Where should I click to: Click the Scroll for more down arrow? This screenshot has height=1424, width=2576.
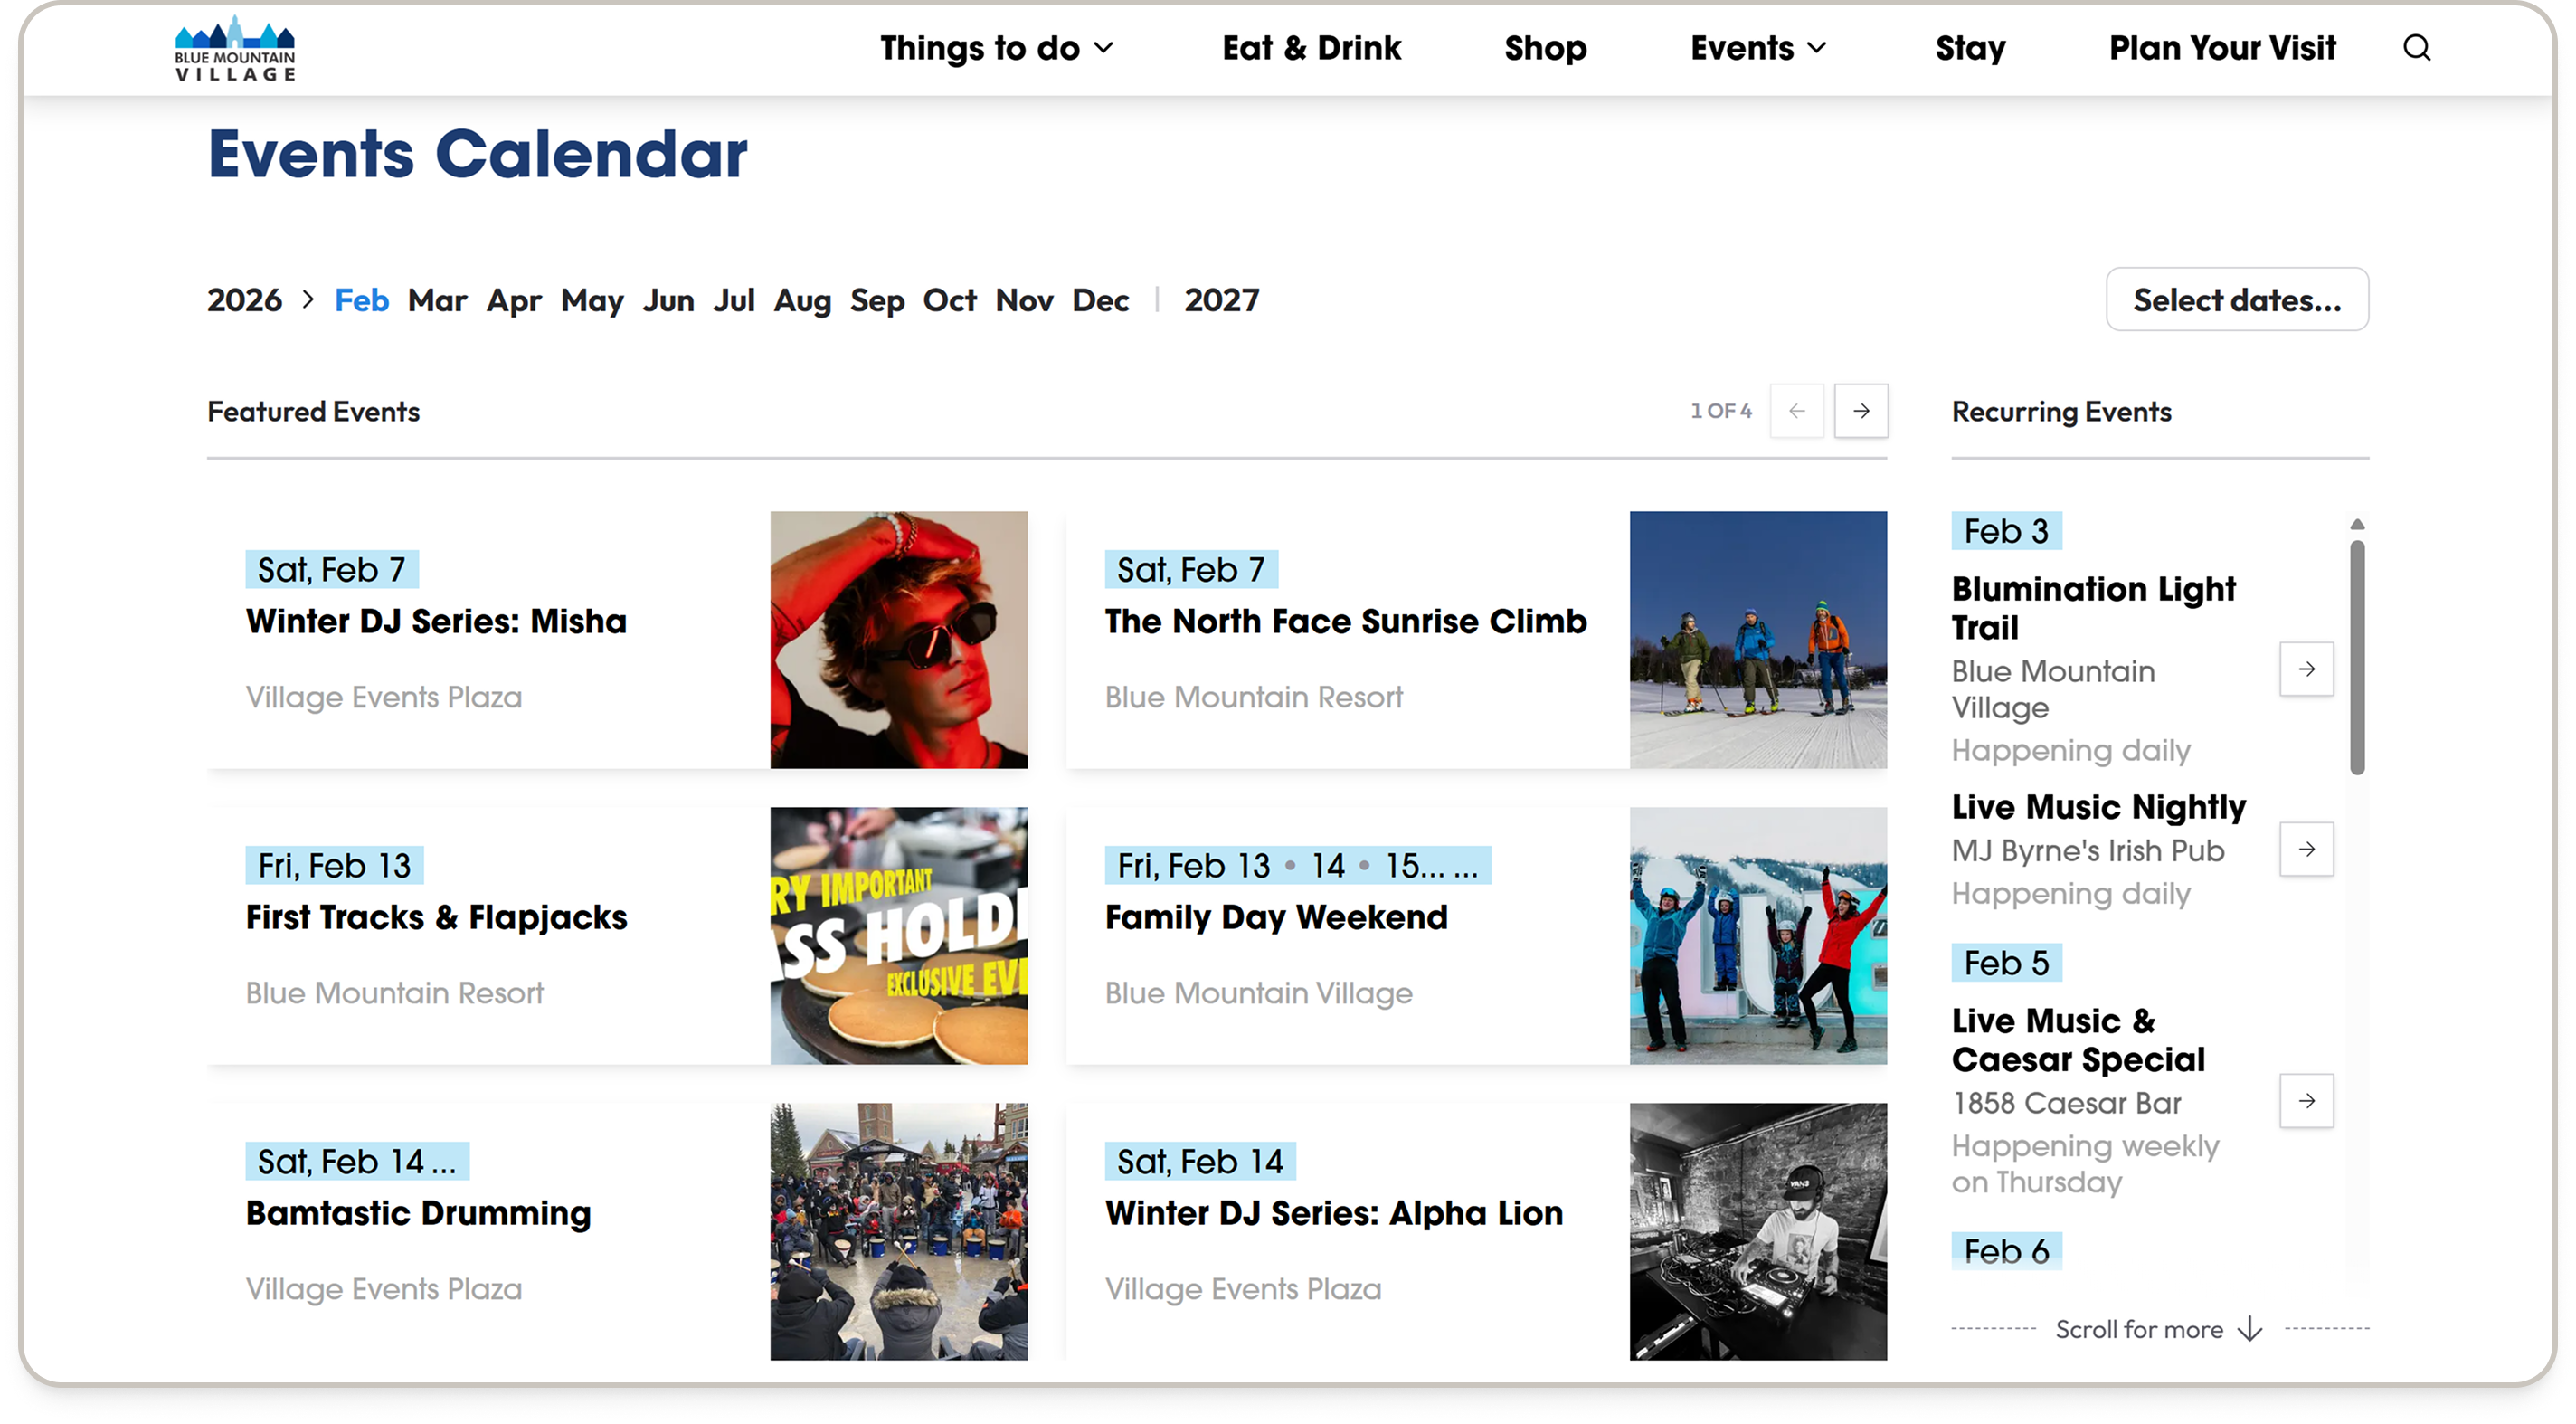[x=2249, y=1329]
